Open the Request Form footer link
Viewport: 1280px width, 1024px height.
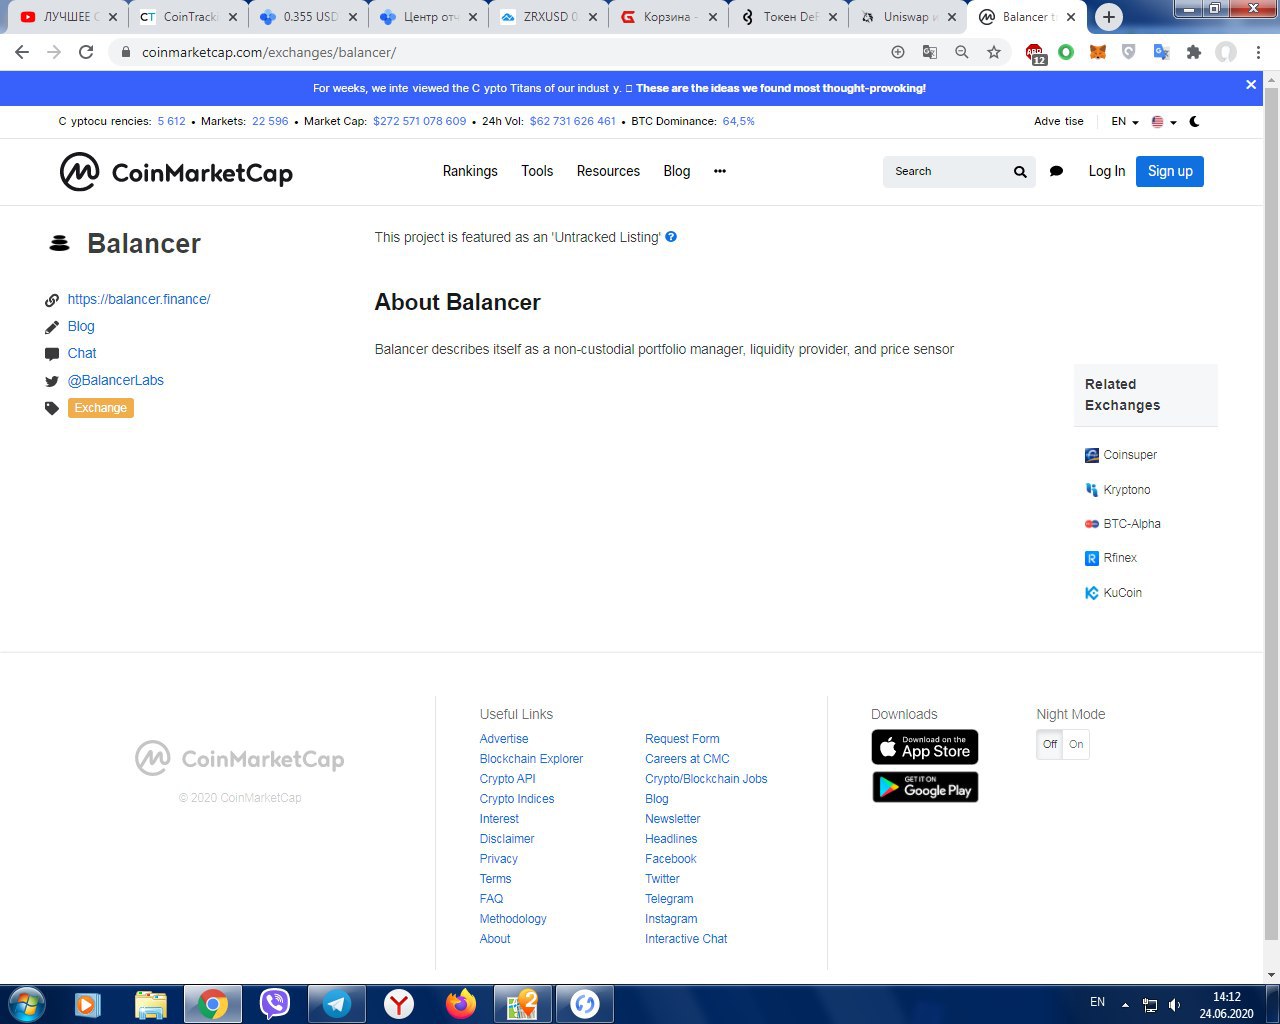coord(682,739)
